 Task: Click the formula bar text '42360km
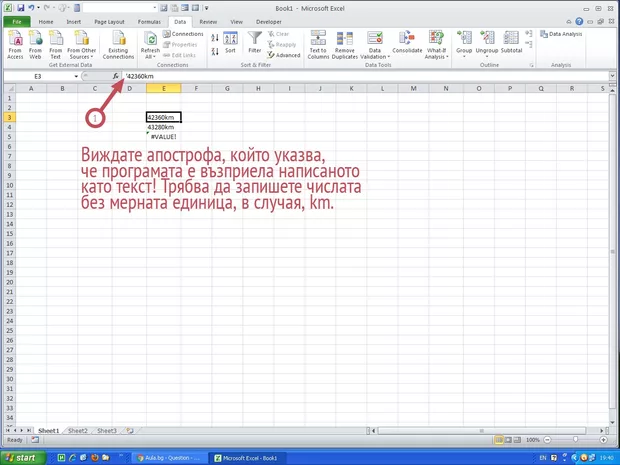[140, 76]
